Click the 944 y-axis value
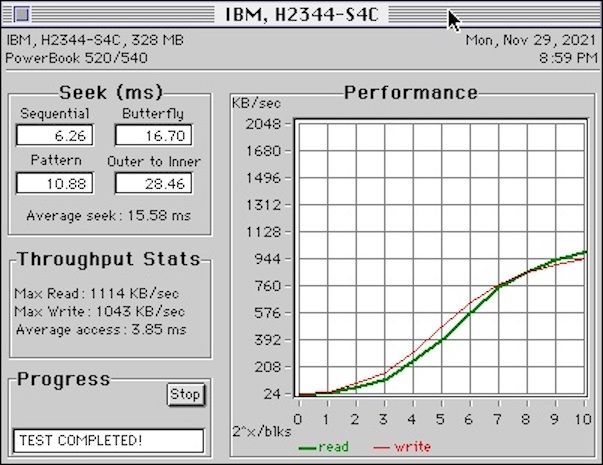This screenshot has height=465, width=603. [x=268, y=259]
